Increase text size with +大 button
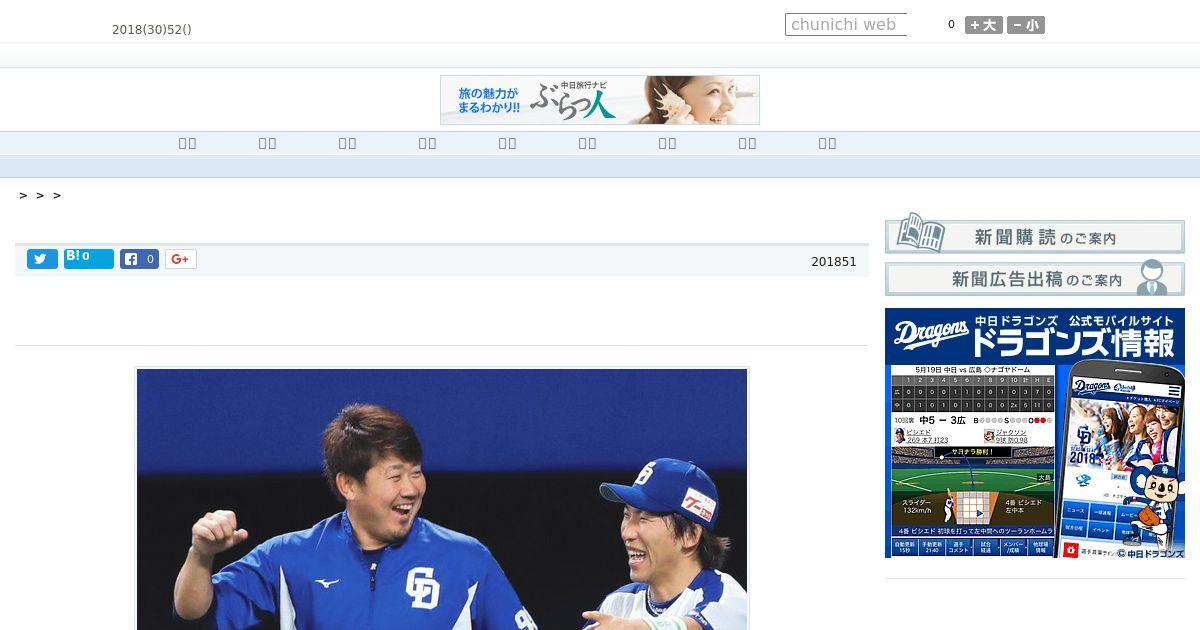This screenshot has width=1200, height=630. pos(984,25)
